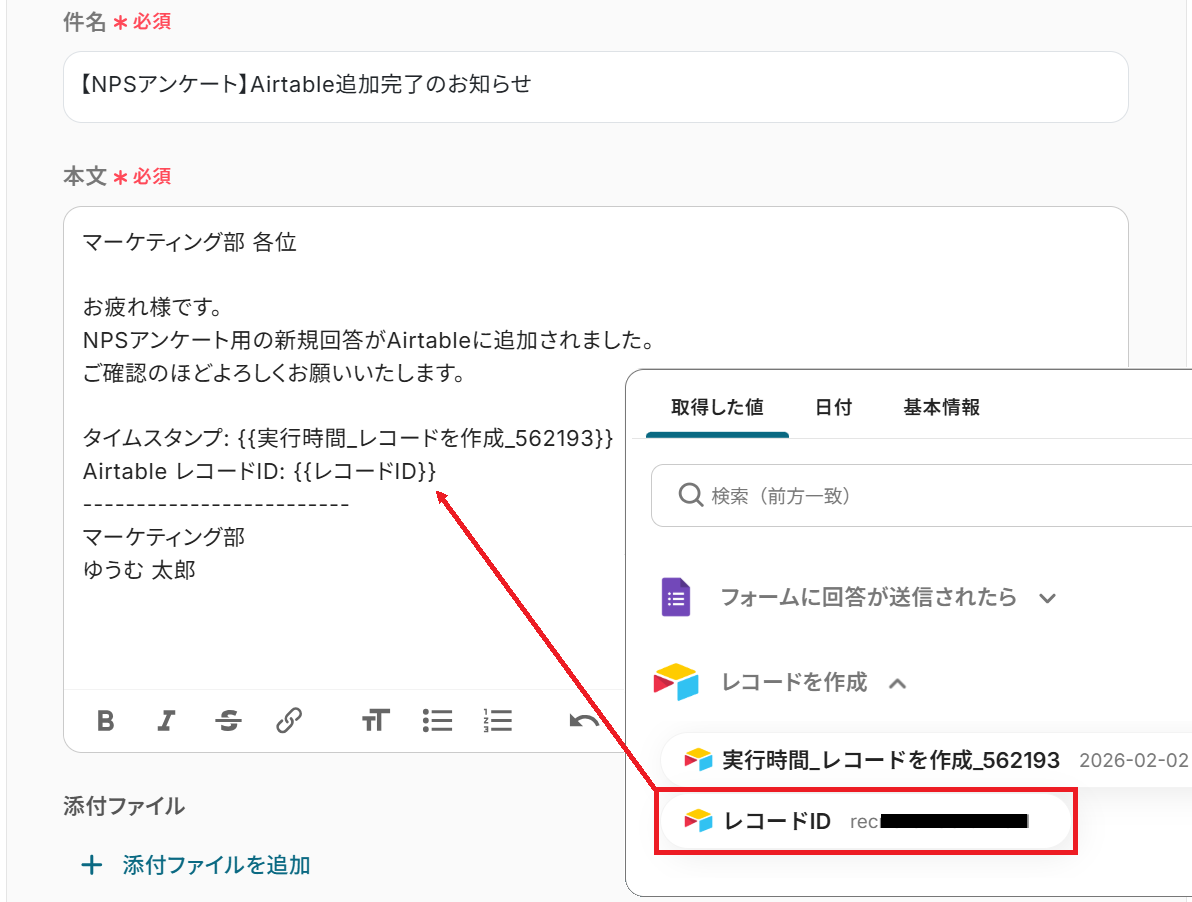Click the Airtable icon beside レコードを作成
This screenshot has height=902, width=1192.
click(676, 682)
